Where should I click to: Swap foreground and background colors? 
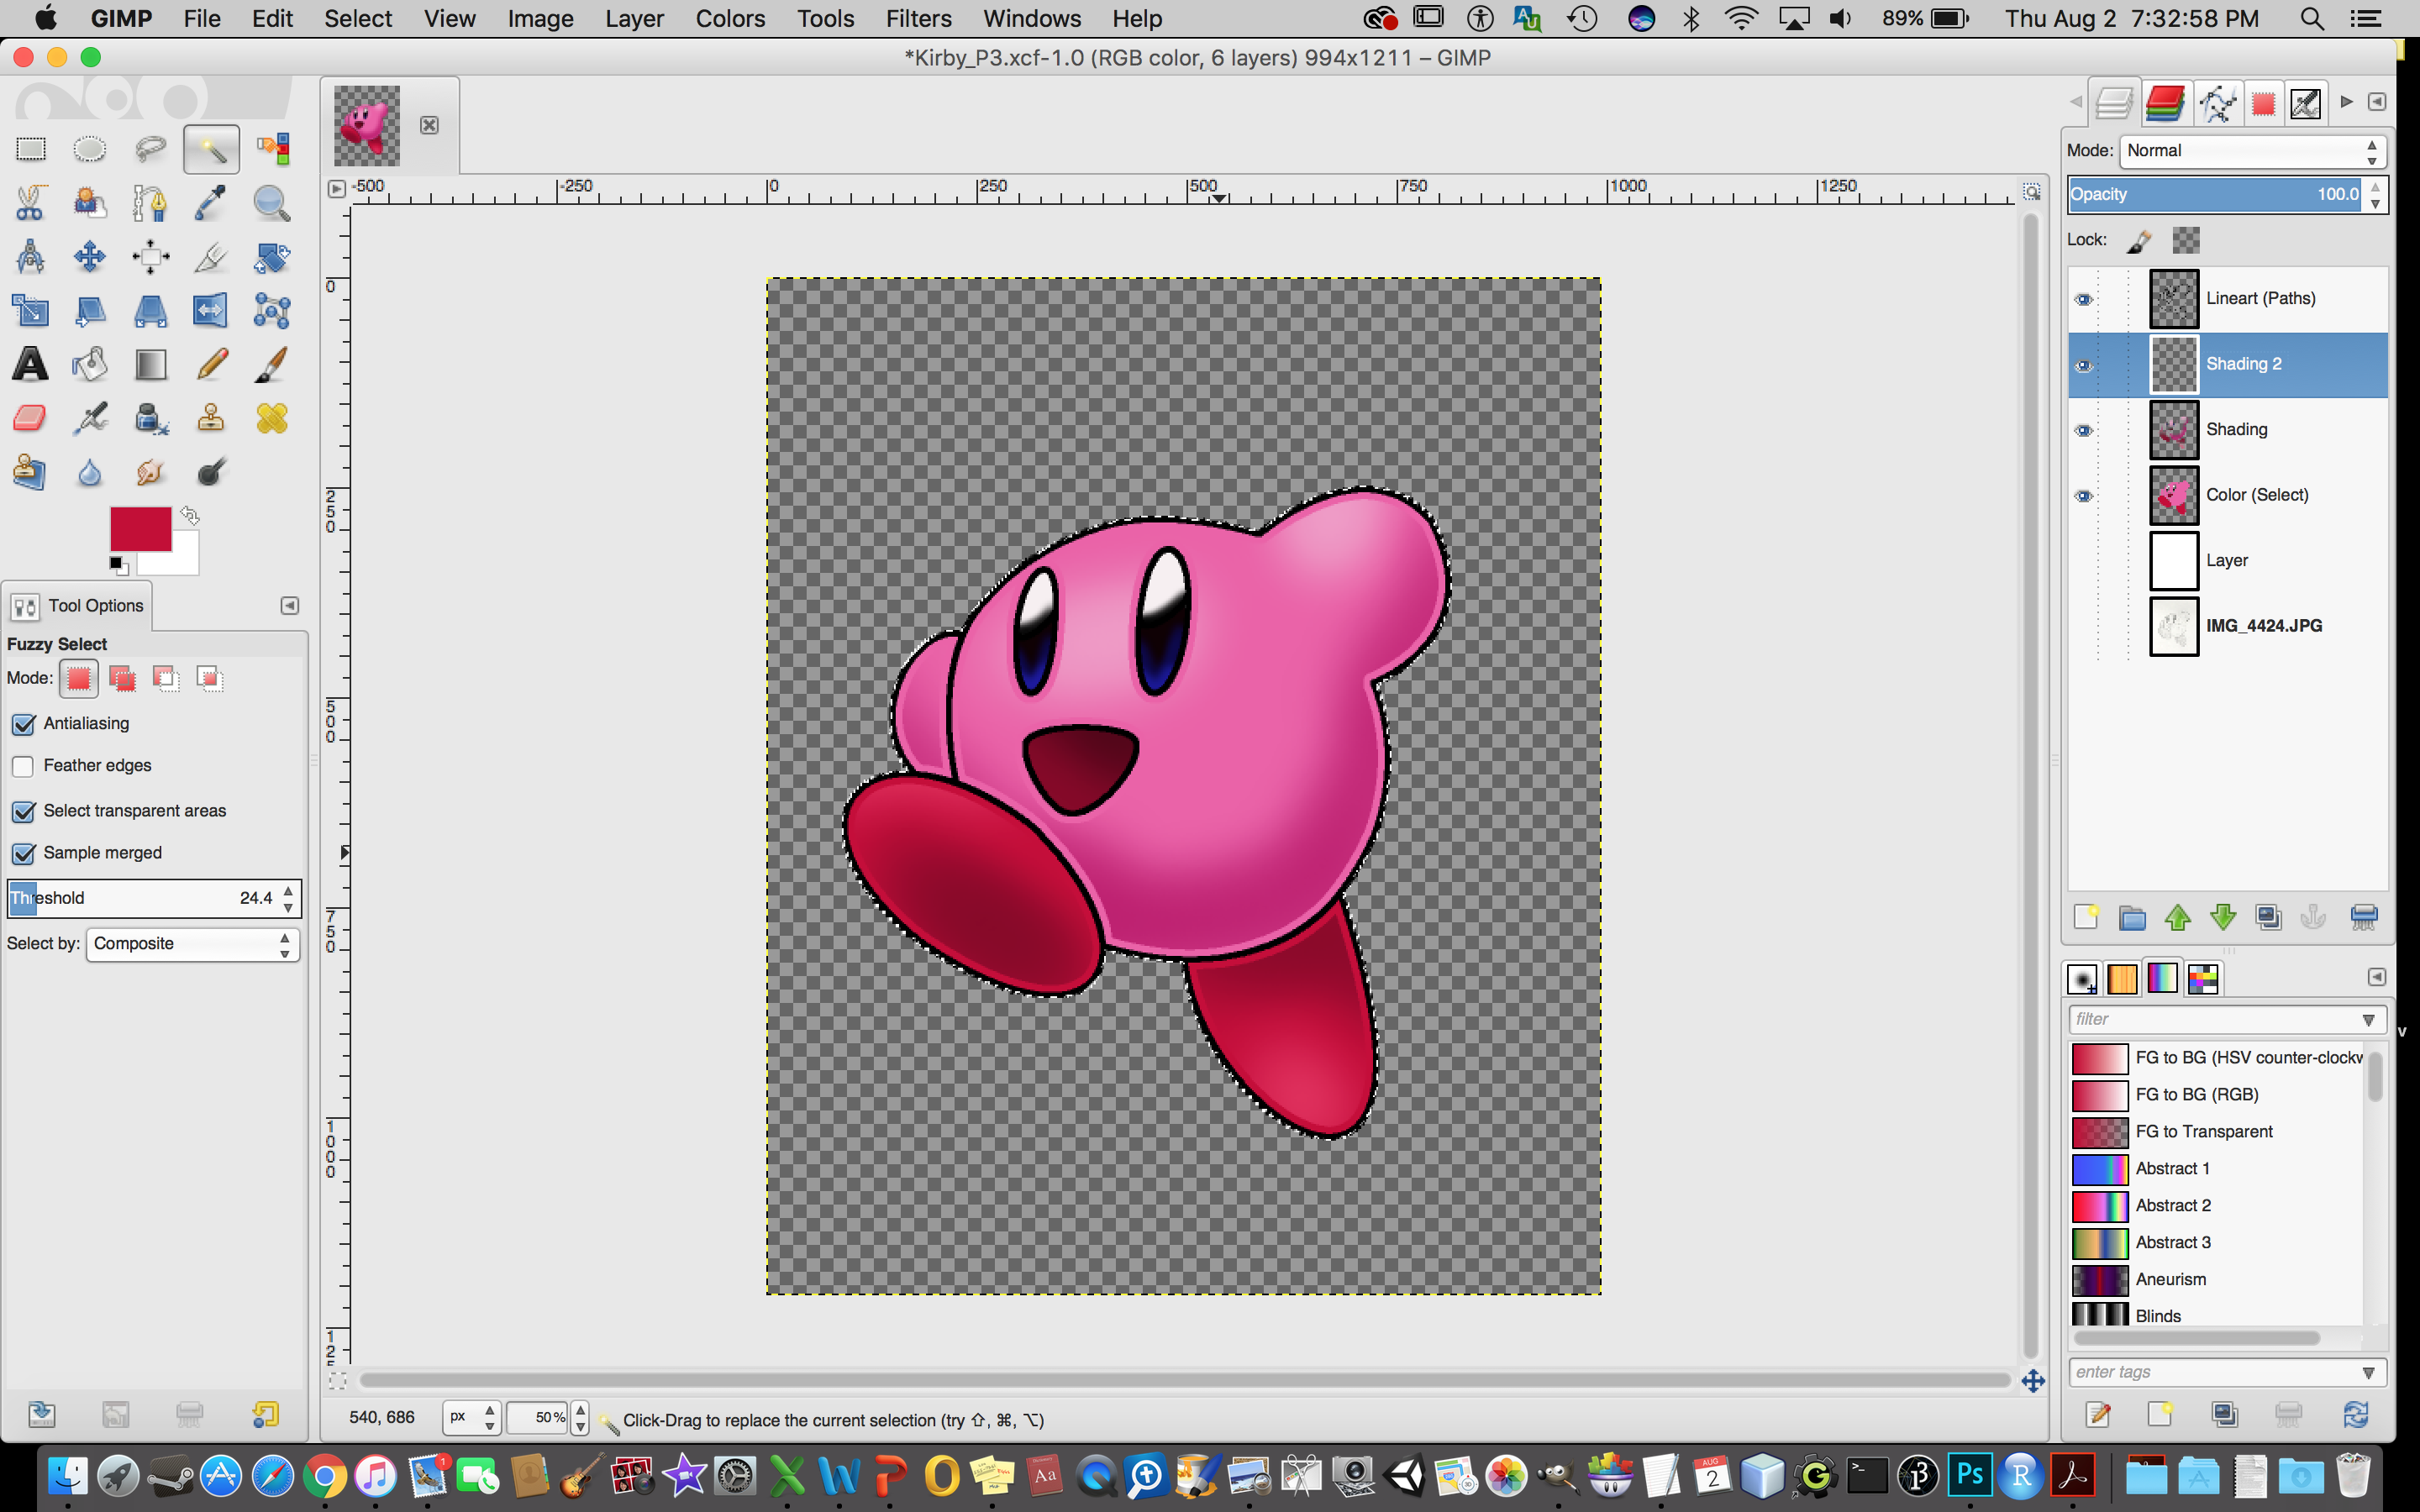(x=190, y=516)
